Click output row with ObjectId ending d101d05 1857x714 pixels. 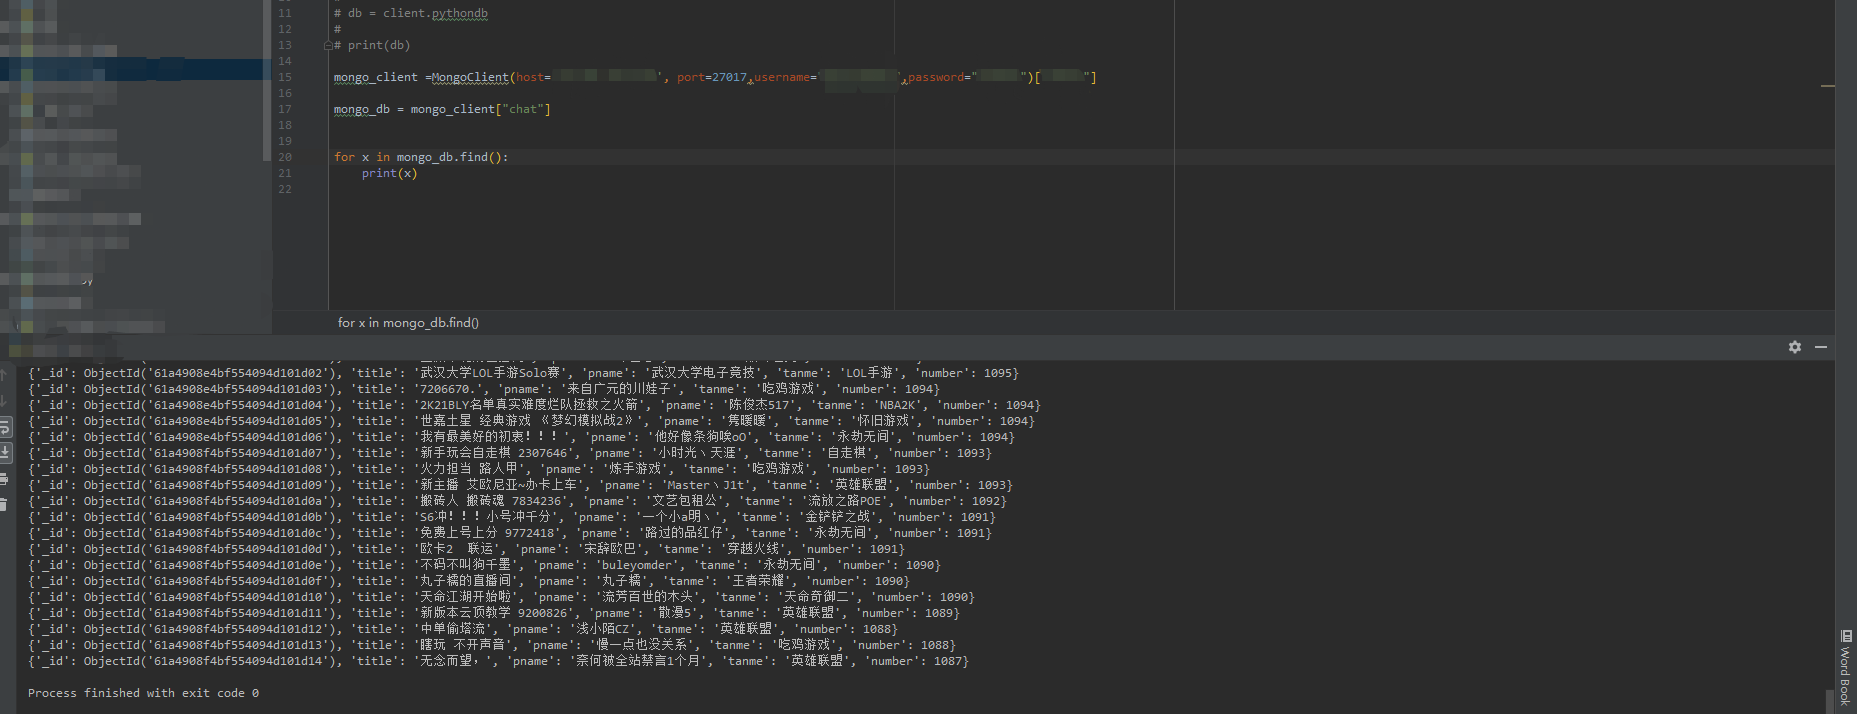tap(531, 421)
